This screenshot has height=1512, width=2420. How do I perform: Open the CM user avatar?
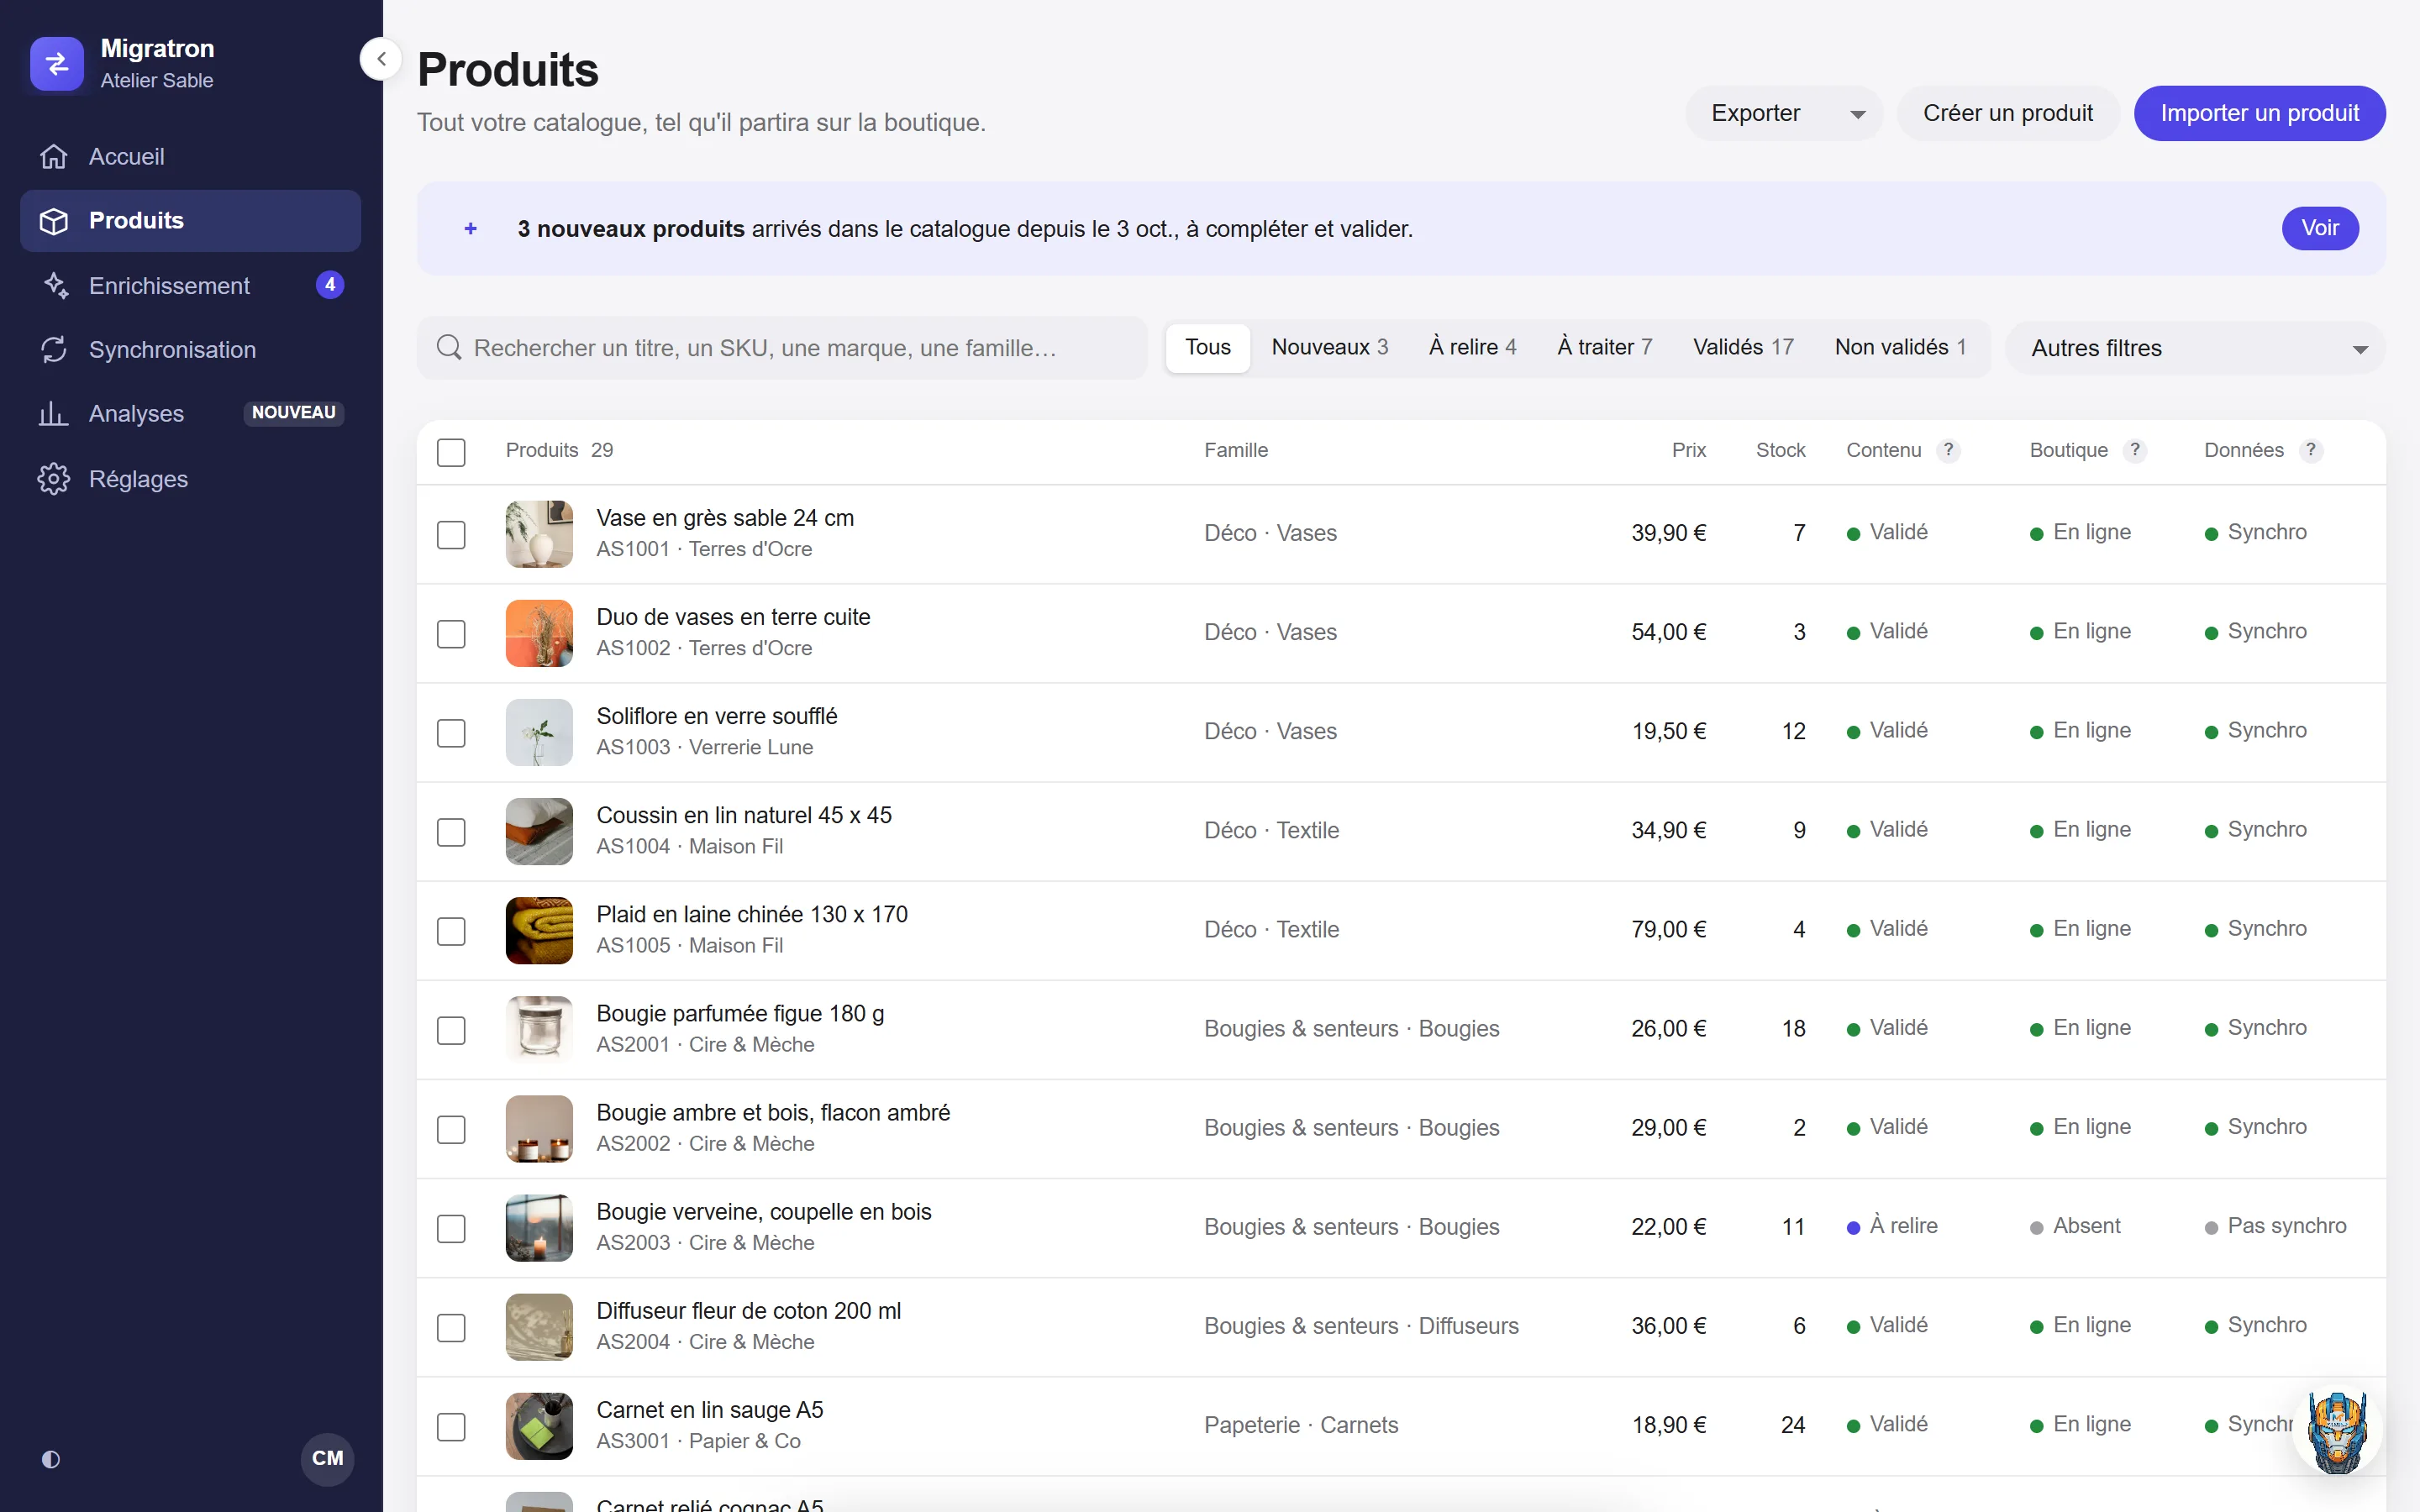click(327, 1458)
